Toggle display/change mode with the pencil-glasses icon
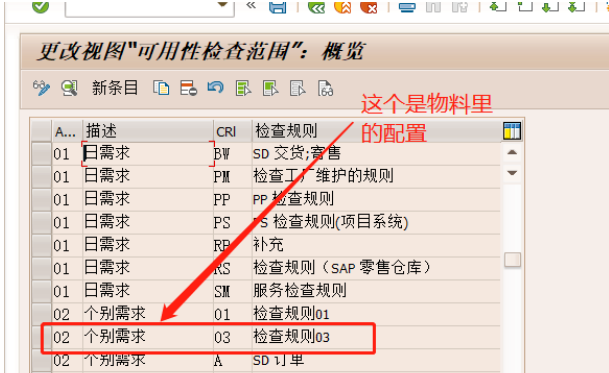The width and height of the screenshot is (609, 373). [41, 88]
